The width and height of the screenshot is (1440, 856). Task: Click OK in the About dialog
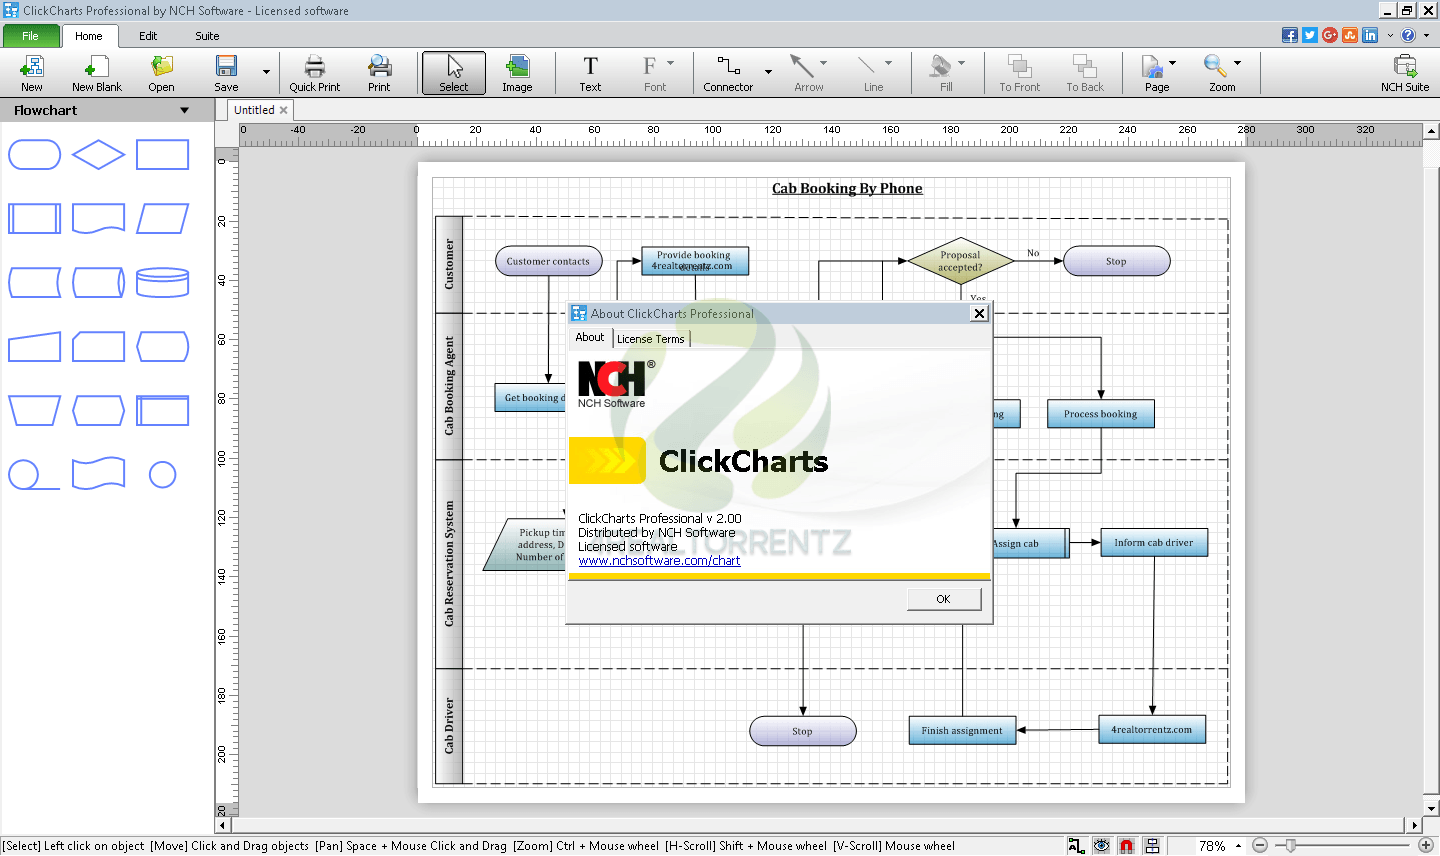pyautogui.click(x=944, y=599)
